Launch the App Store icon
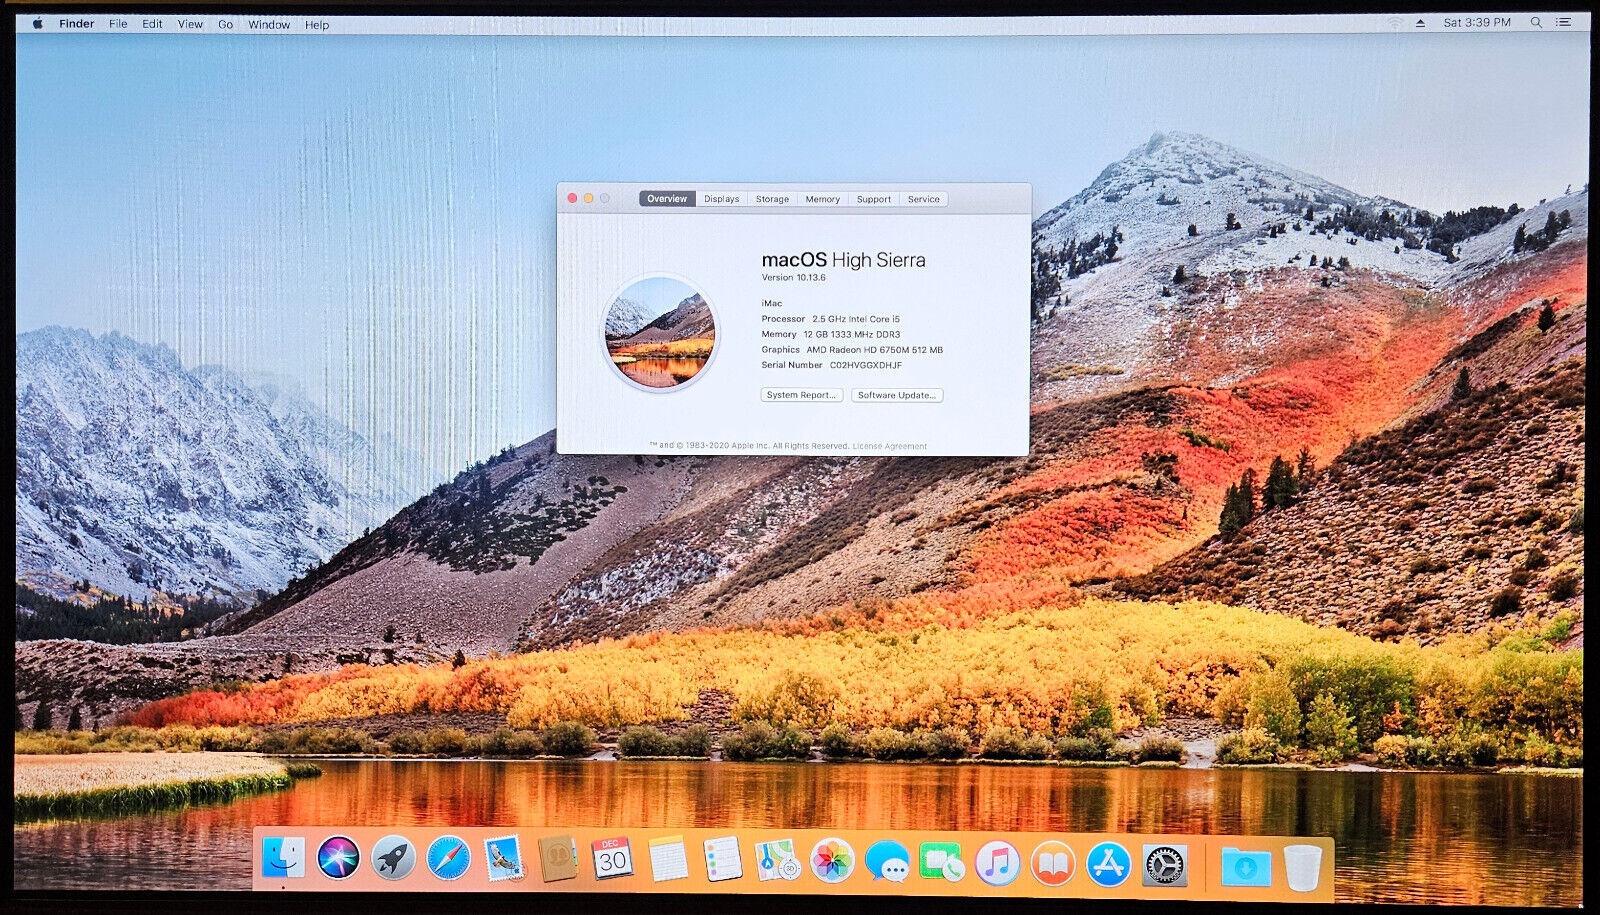The height and width of the screenshot is (915, 1600). (1108, 865)
